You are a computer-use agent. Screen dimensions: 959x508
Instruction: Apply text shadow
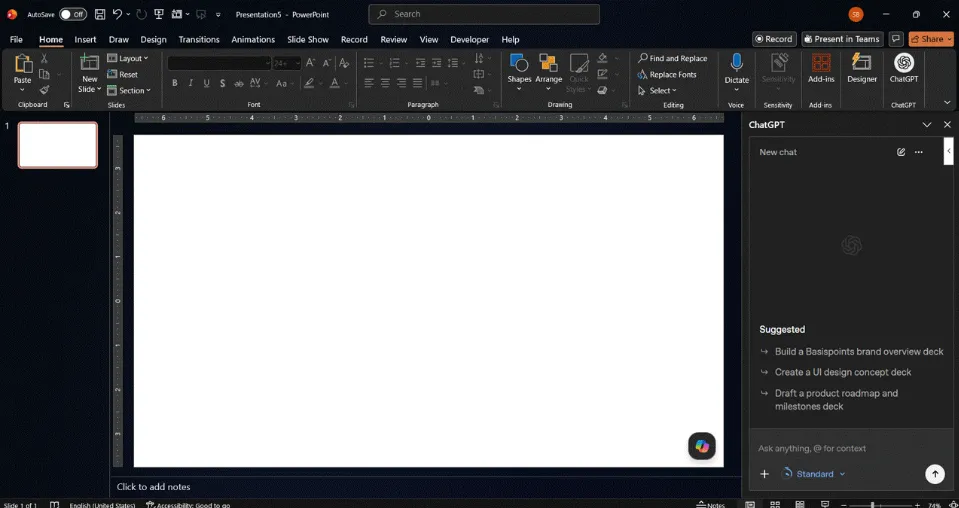pos(223,83)
